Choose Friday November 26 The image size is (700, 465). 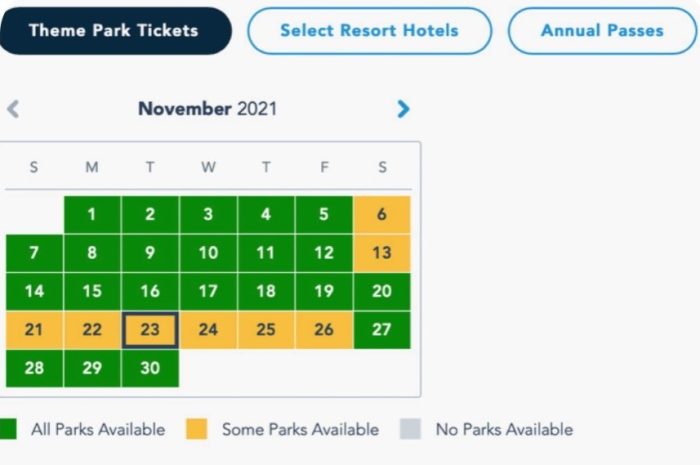tap(324, 330)
